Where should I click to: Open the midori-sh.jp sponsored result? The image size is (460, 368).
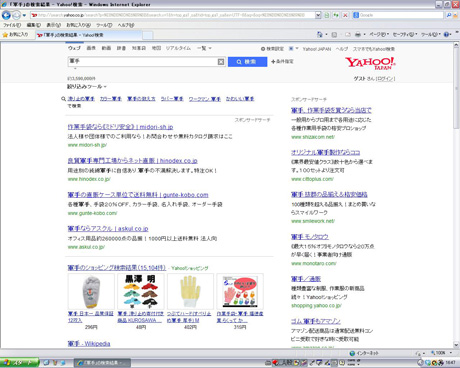click(120, 127)
